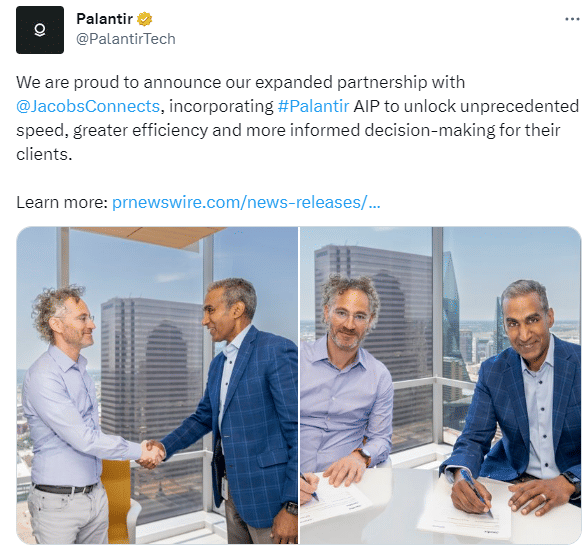Screen dimensions: 586x556
Task: Follow the prnewswire.com news-releases link
Action: click(246, 203)
